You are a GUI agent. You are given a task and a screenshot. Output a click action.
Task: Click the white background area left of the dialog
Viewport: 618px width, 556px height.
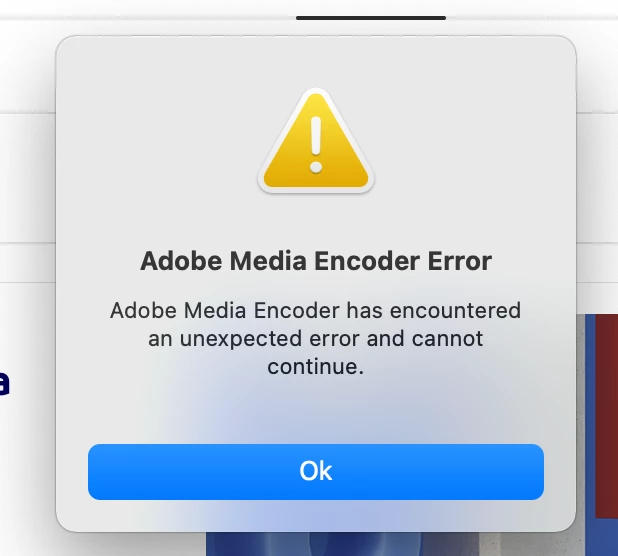click(x=28, y=177)
